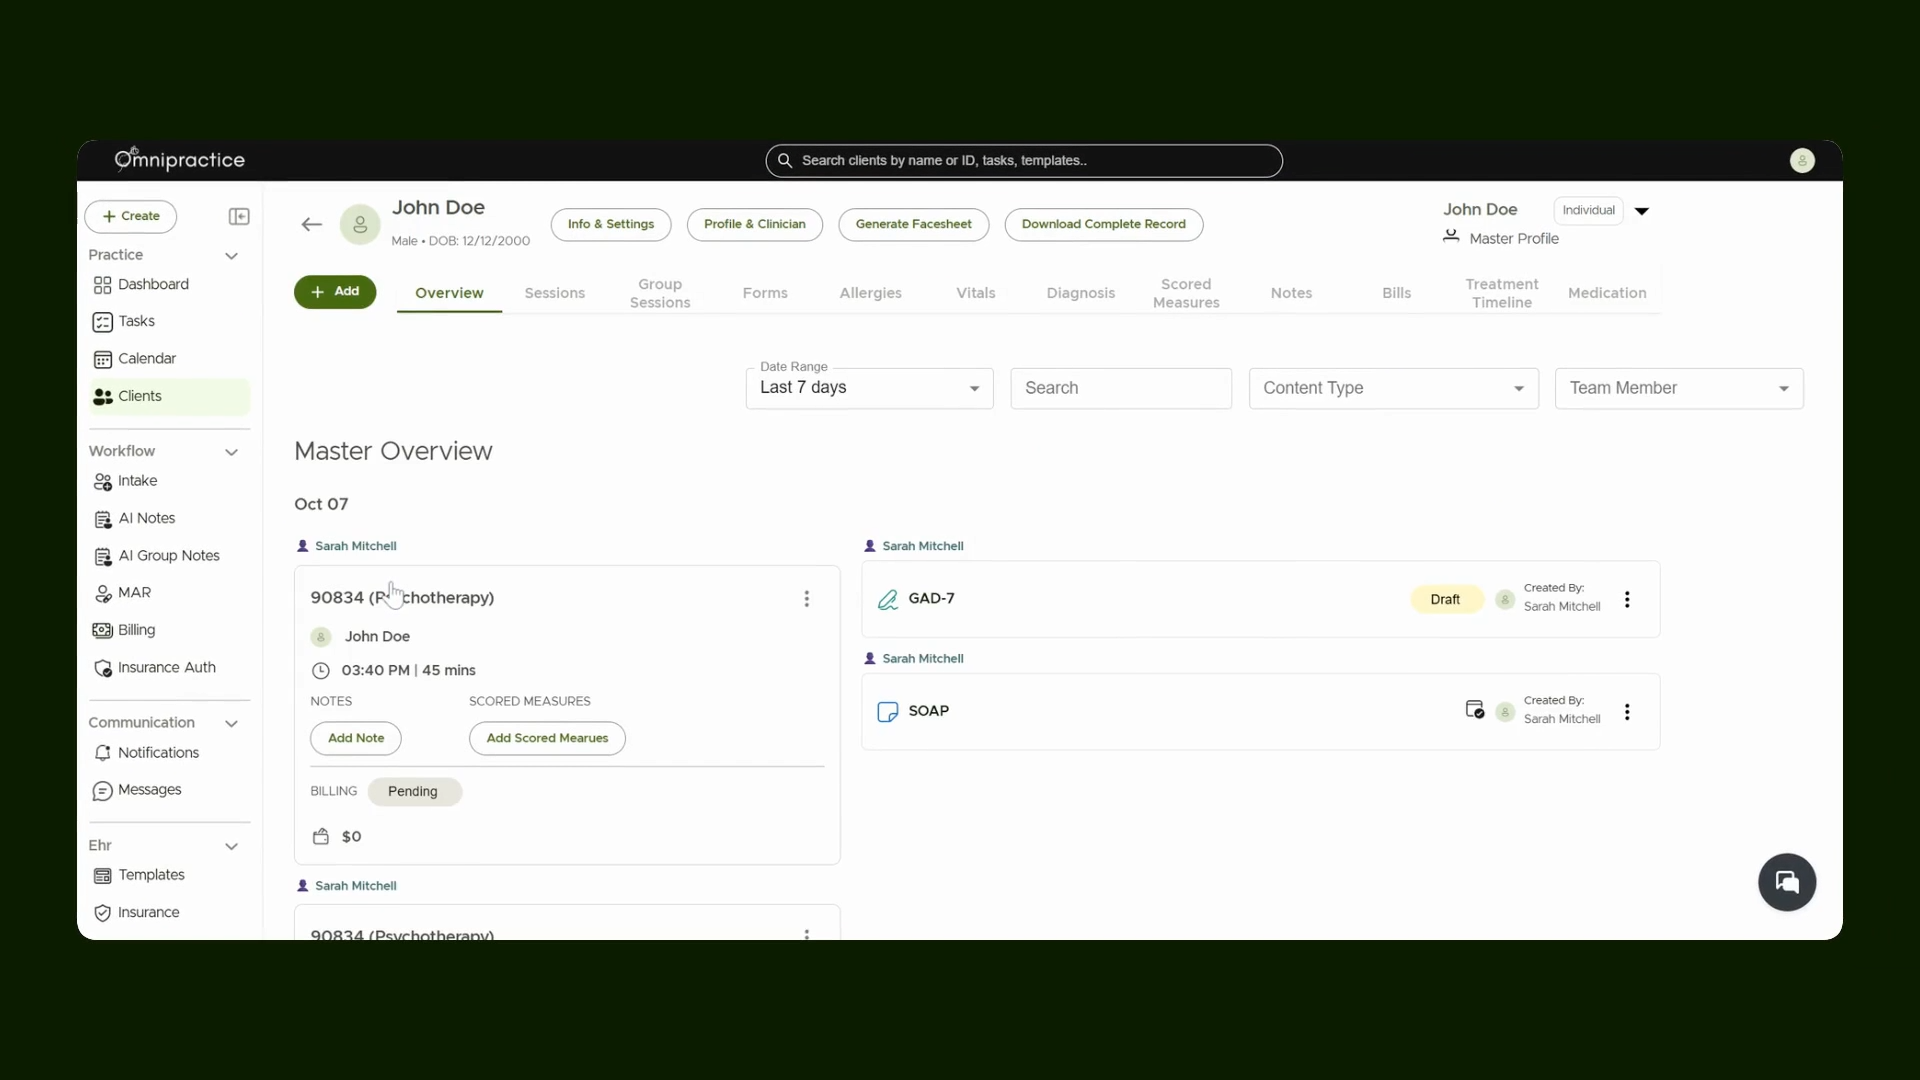The image size is (1920, 1080).
Task: Open options menu on 90834 session card
Action: tap(806, 598)
